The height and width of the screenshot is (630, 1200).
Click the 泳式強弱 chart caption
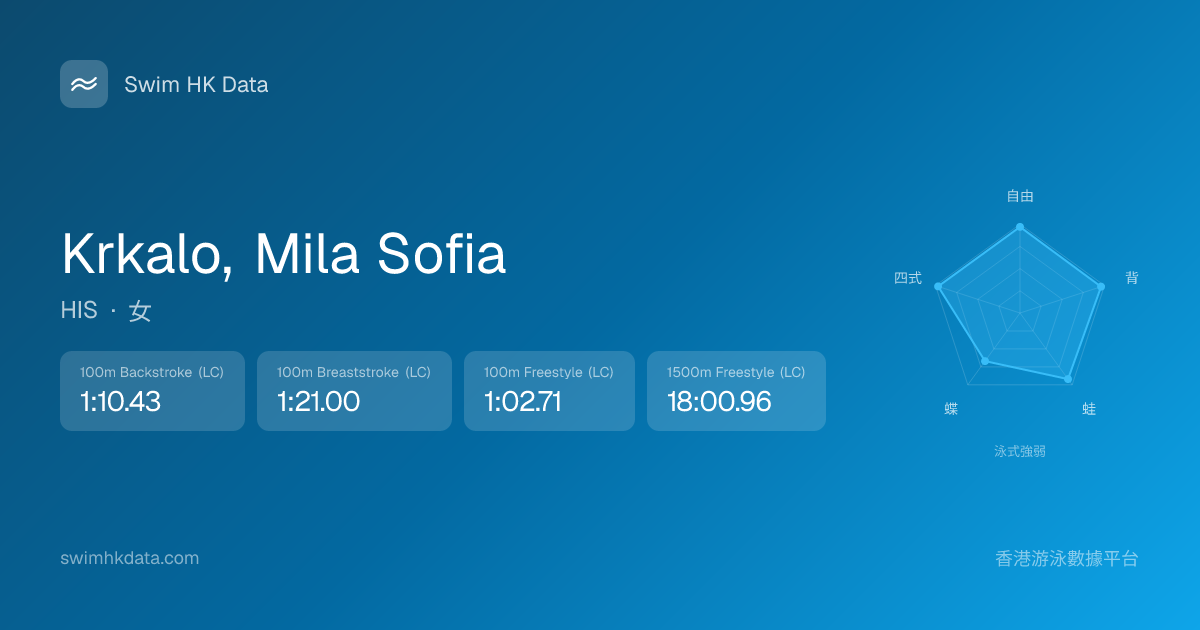[x=1020, y=451]
